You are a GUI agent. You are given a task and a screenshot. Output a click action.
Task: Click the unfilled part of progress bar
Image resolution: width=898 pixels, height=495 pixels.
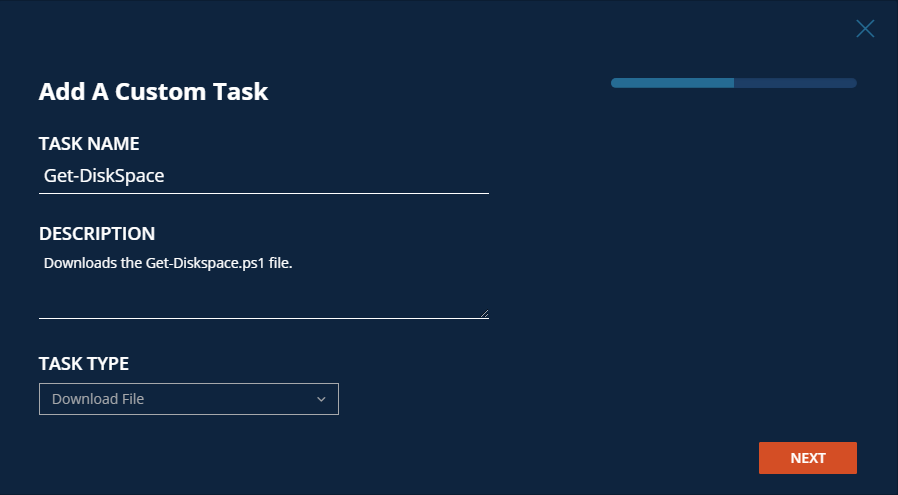[x=795, y=83]
